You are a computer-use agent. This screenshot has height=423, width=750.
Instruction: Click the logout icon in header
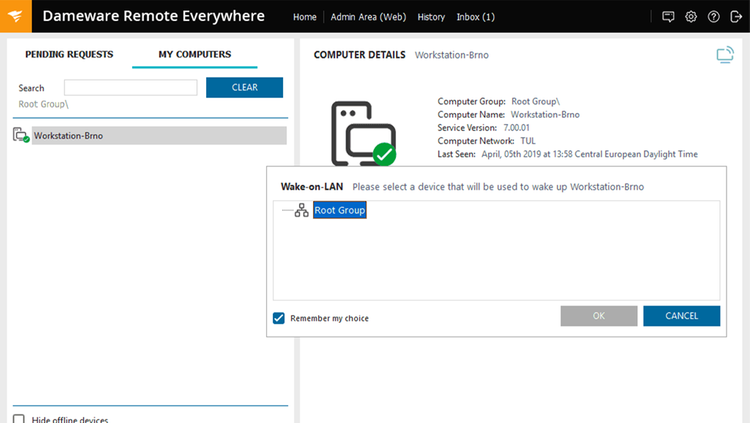pos(736,17)
